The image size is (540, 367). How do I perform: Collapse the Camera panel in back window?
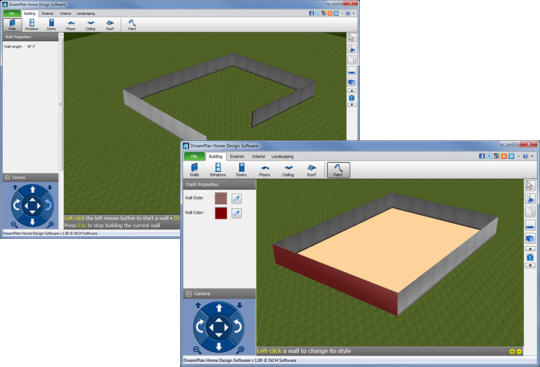[x=7, y=178]
